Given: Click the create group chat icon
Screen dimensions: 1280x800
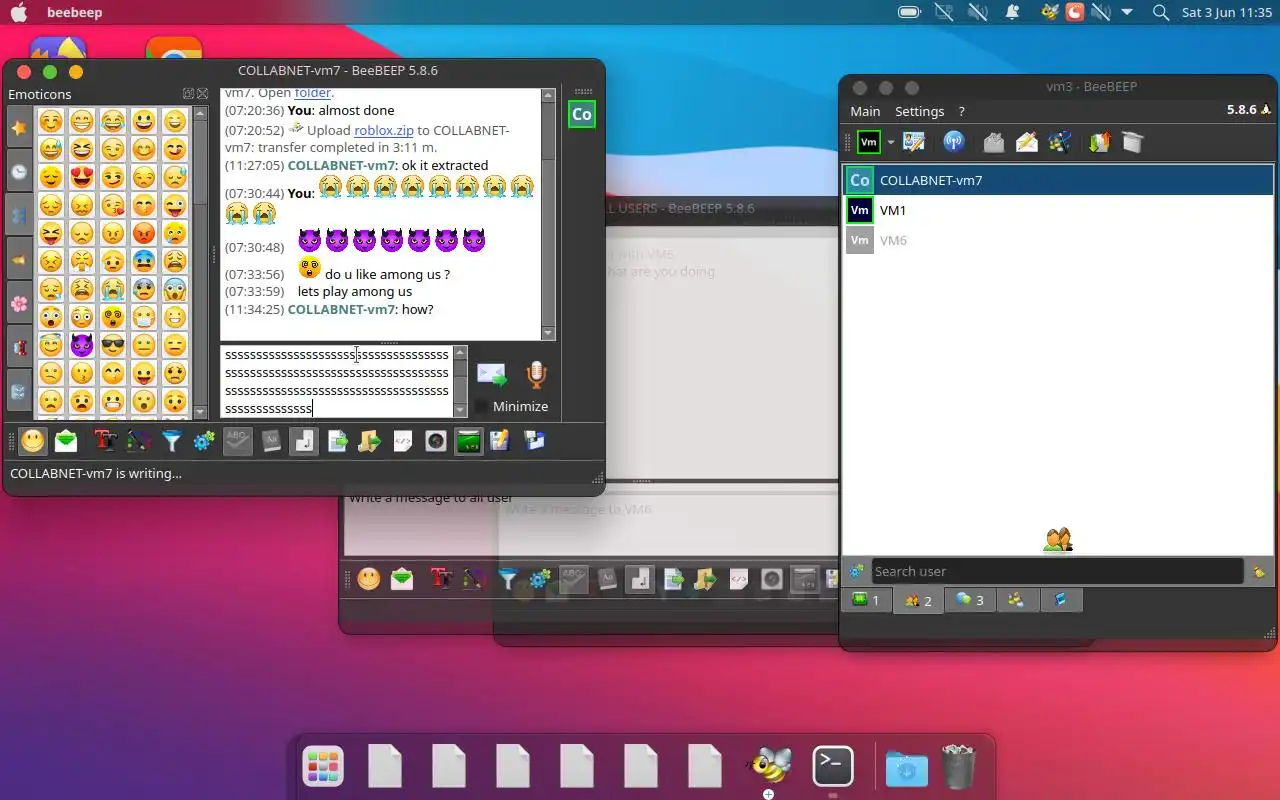Looking at the screenshot, I should pos(1060,142).
